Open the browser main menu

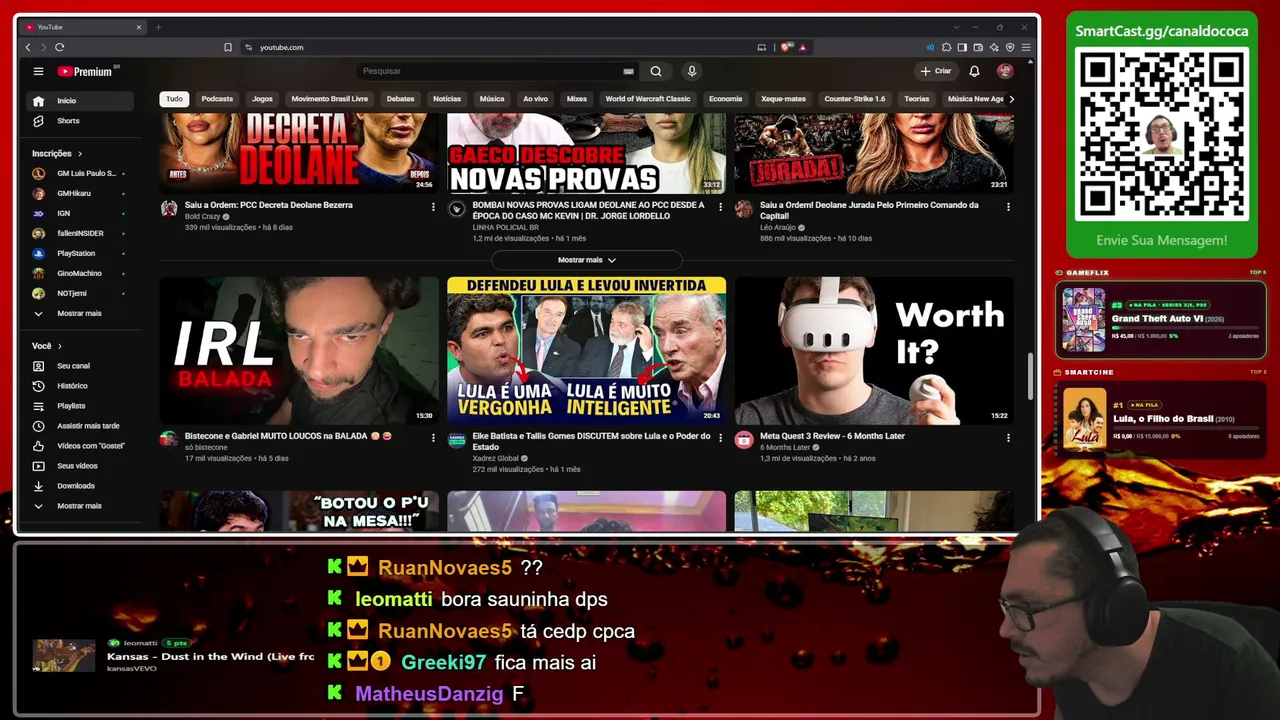(1026, 47)
